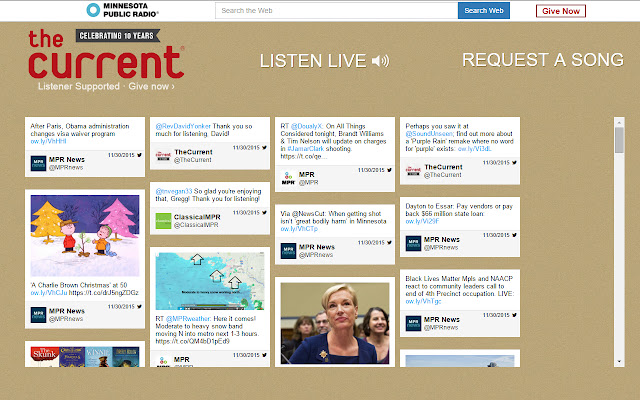Open book covers image with Skunk
Viewport: 640px width, 400px height.
[85, 356]
